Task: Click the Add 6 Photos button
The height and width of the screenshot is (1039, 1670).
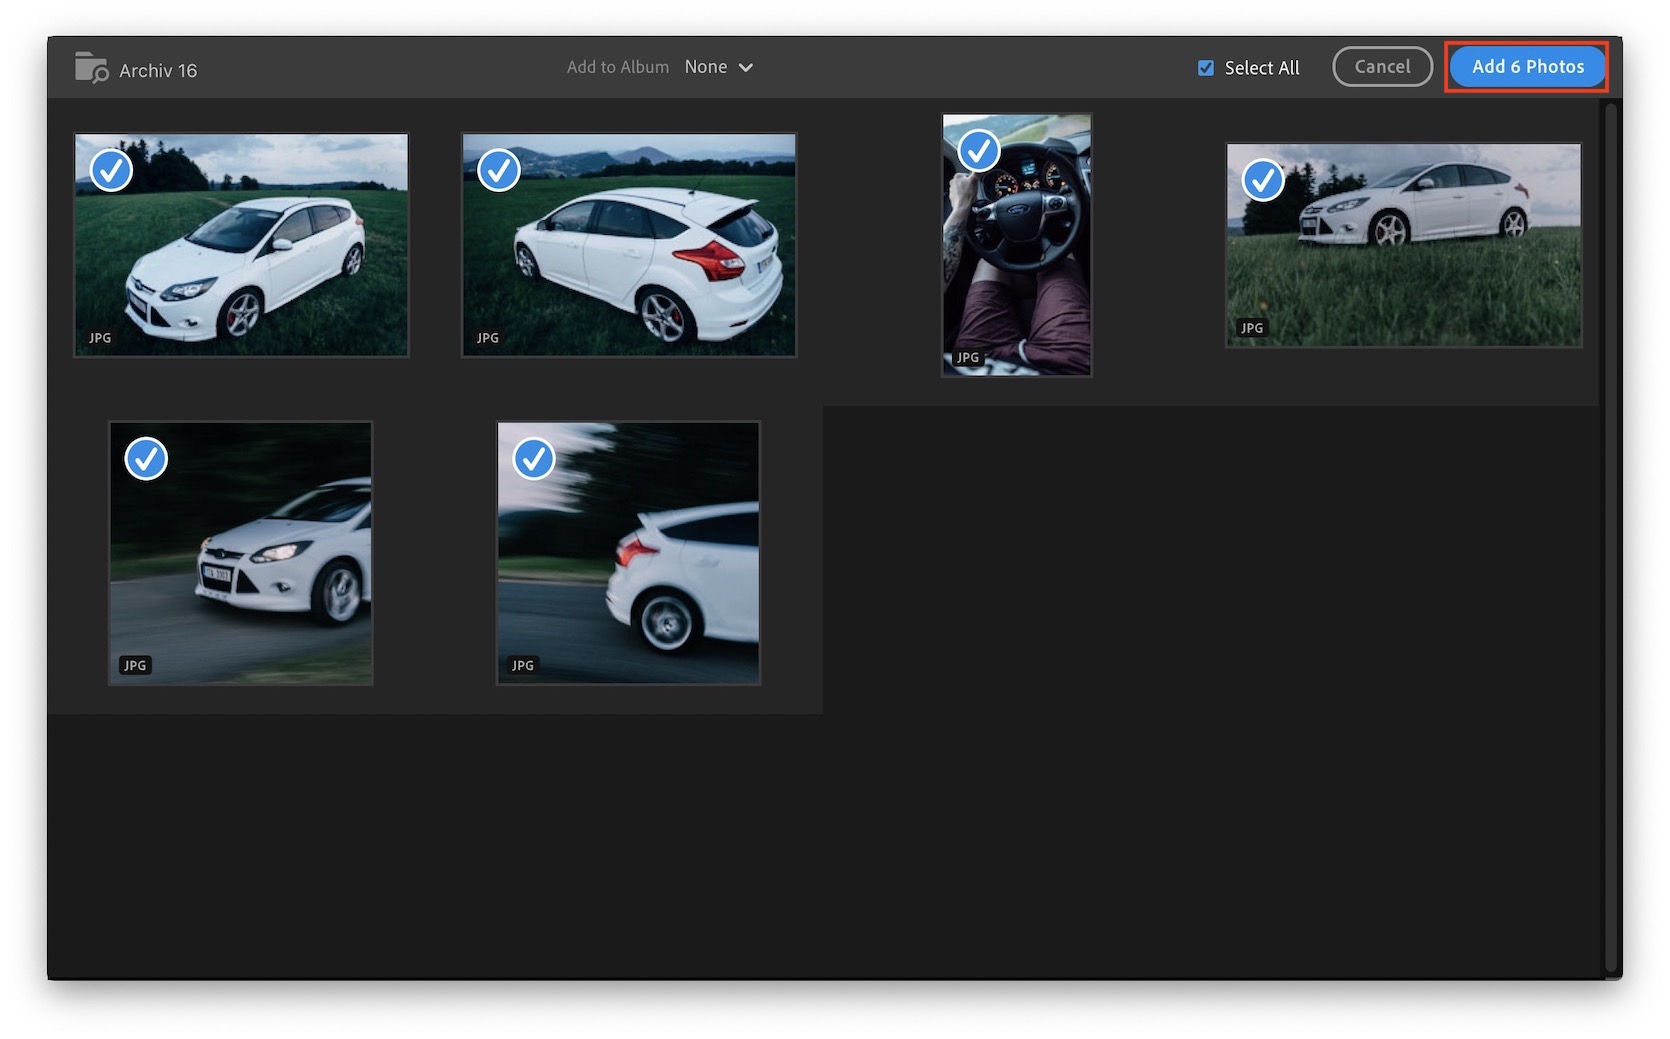Action: [1526, 67]
